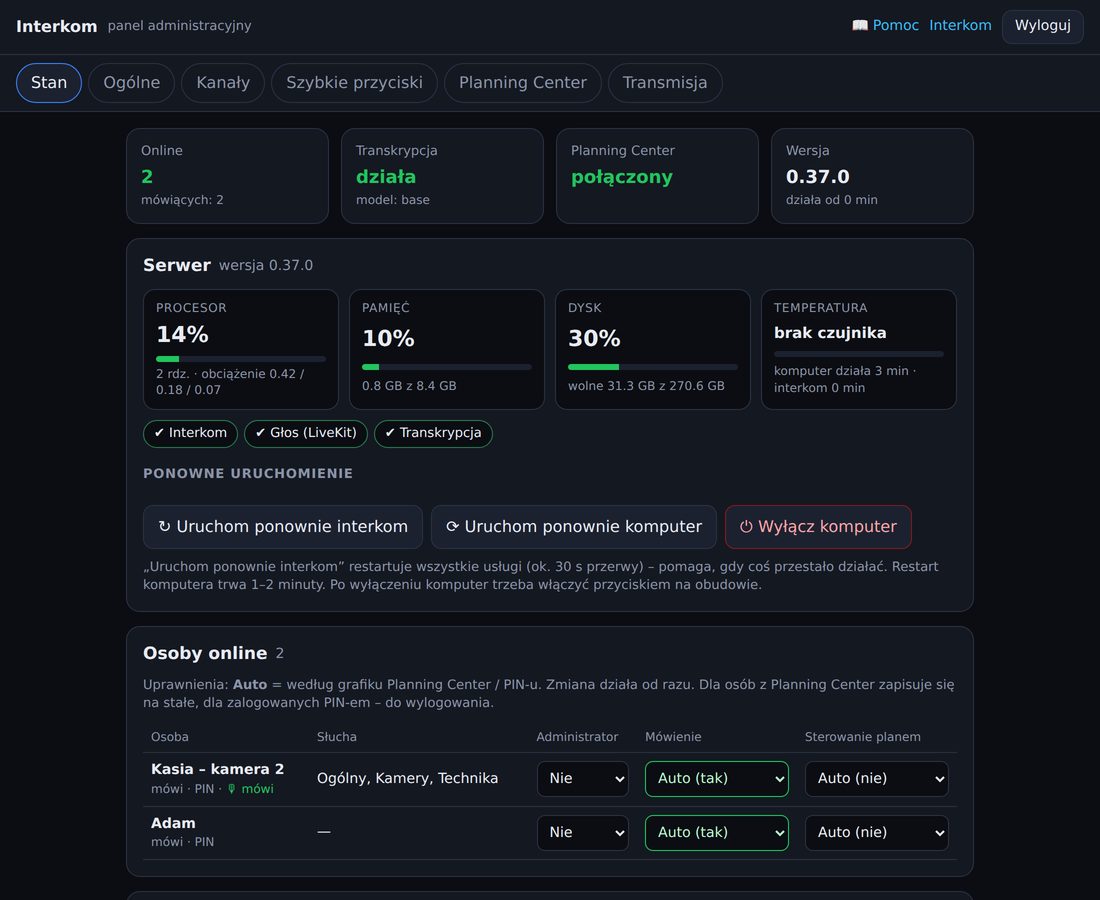Select the Stan tab
The width and height of the screenshot is (1100, 900).
(x=49, y=83)
